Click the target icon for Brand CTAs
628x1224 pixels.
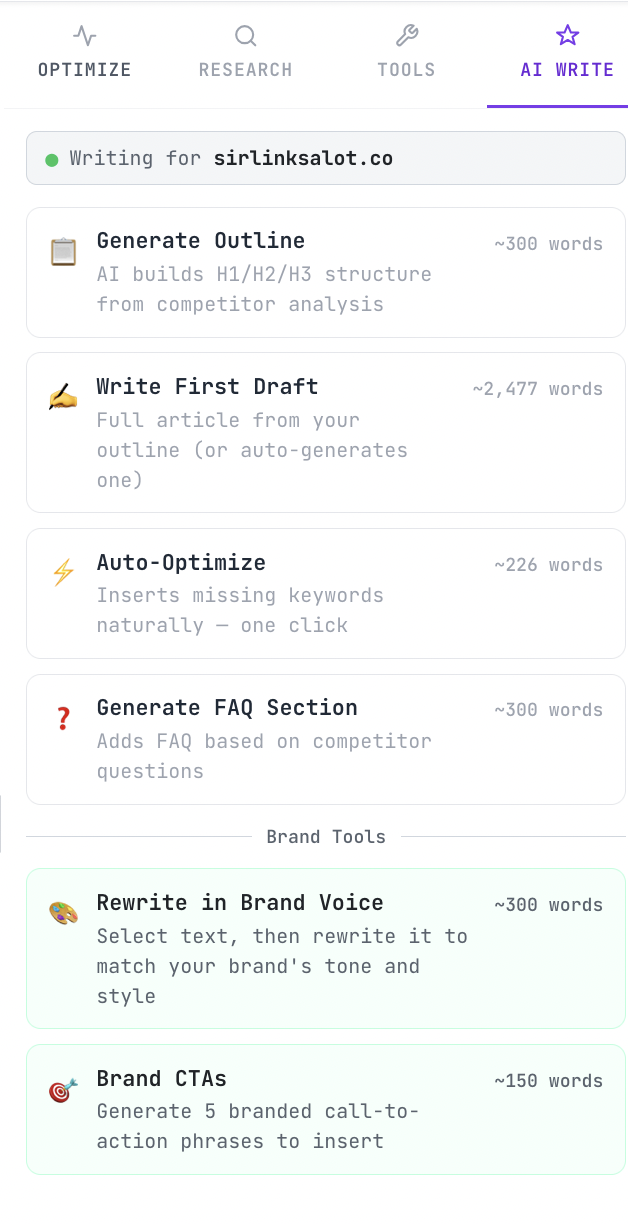coord(63,1090)
